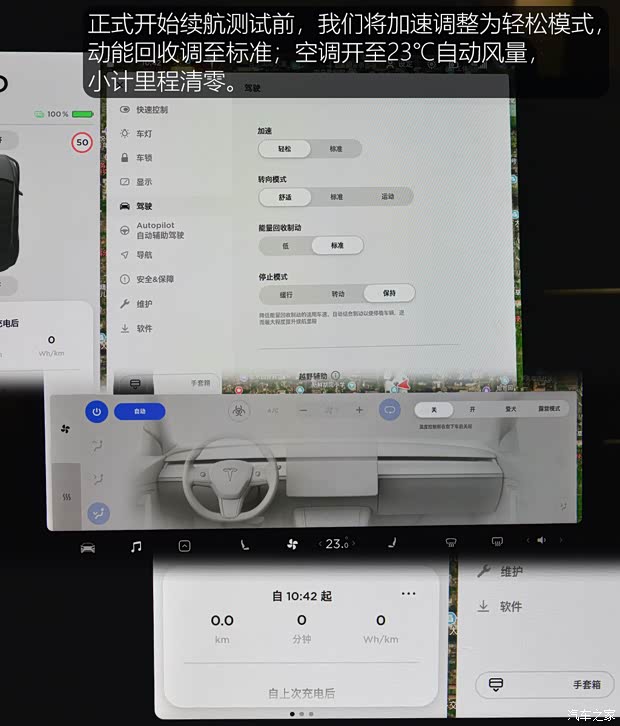Turn on front windshield defrost icon
Viewport: 620px width, 726px height.
coord(451,542)
